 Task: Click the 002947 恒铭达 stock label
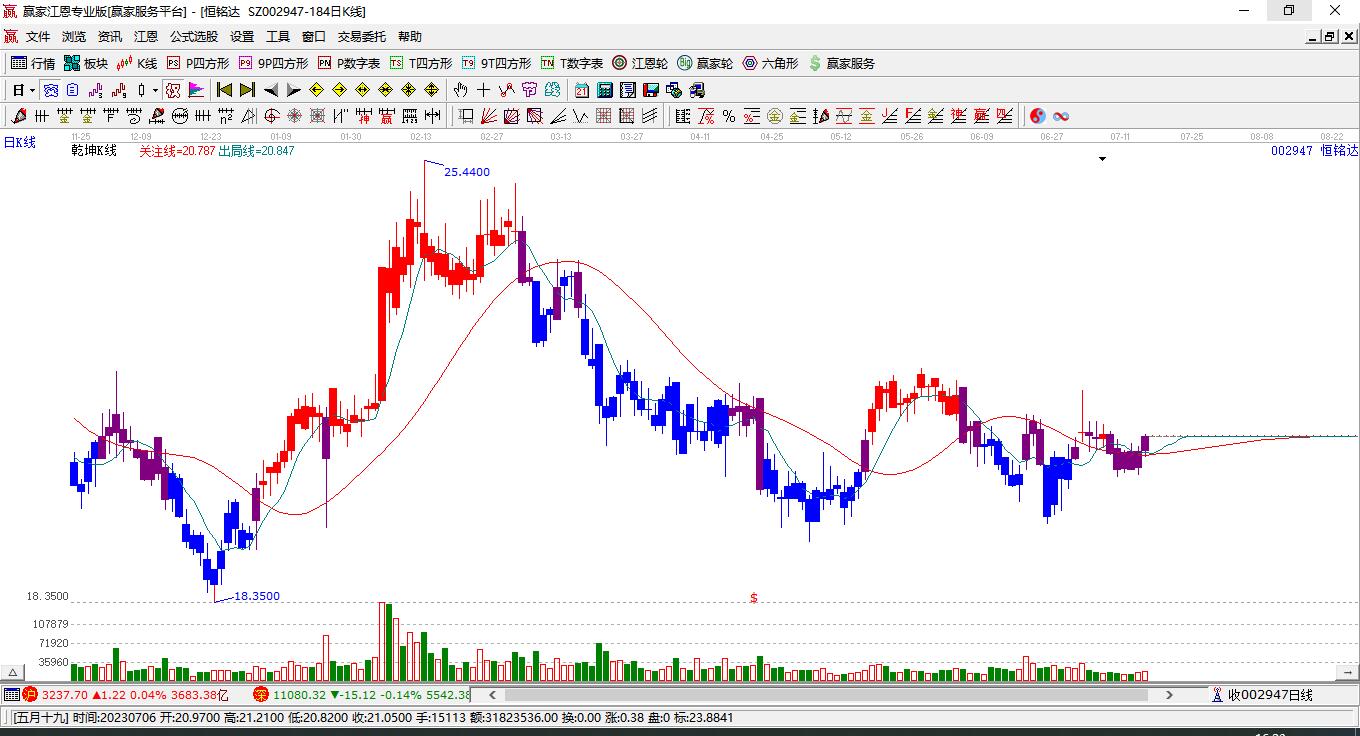click(1315, 150)
